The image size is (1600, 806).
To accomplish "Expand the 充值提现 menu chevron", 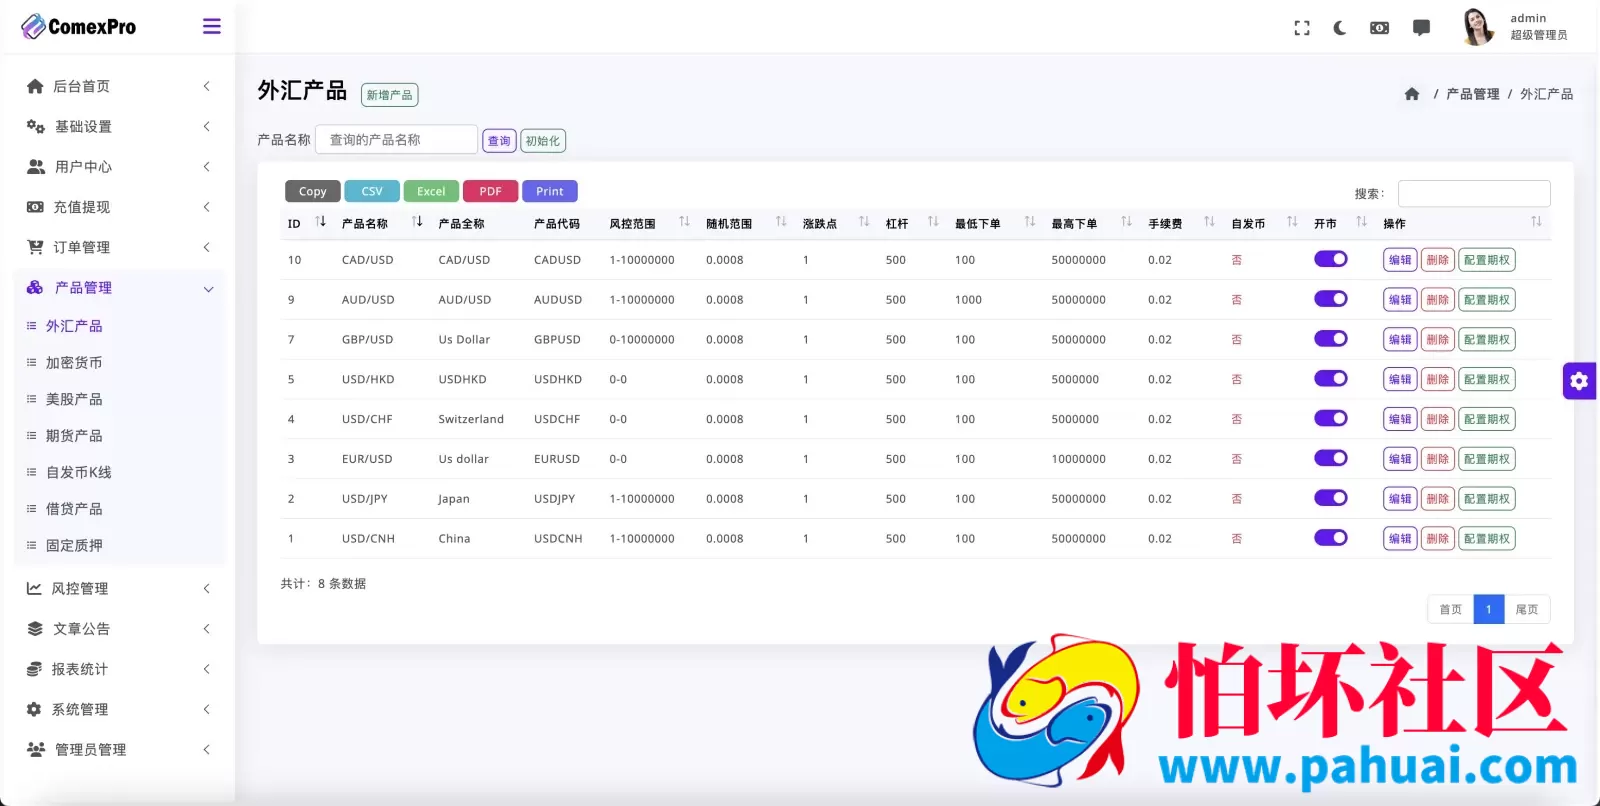I will (207, 207).
